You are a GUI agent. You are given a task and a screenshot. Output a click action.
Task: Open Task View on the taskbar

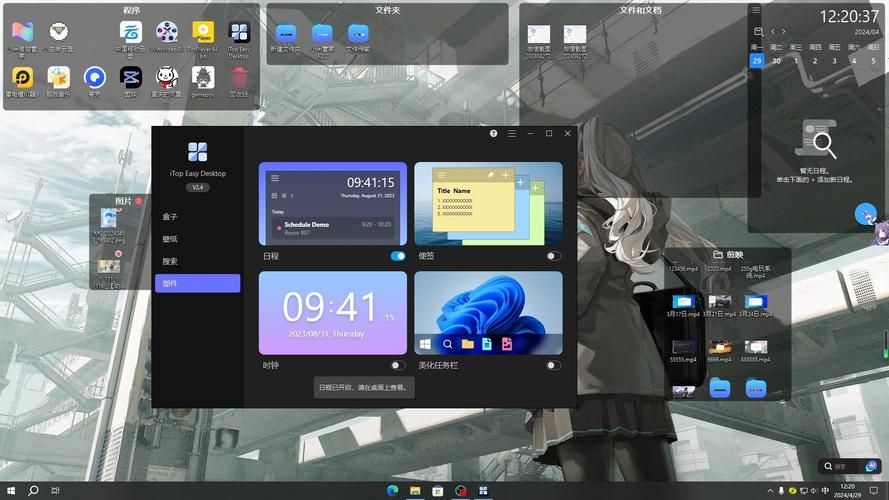click(56, 490)
